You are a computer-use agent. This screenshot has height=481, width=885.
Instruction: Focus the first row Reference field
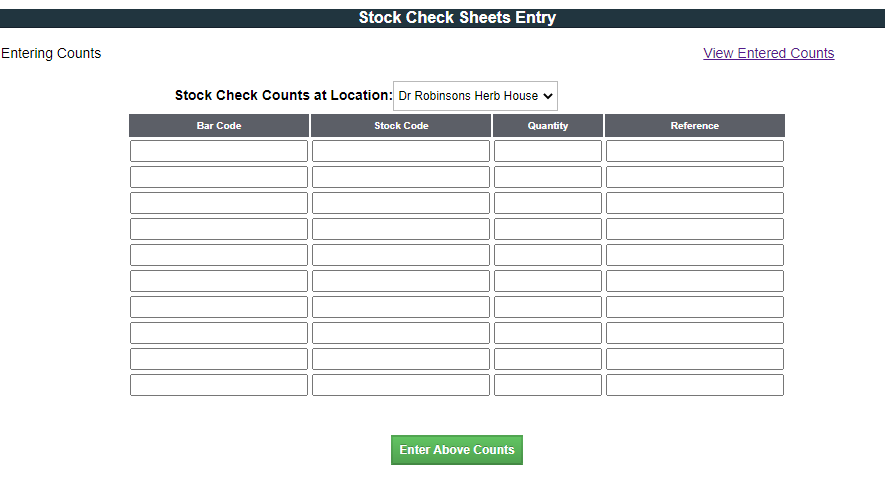click(x=695, y=151)
